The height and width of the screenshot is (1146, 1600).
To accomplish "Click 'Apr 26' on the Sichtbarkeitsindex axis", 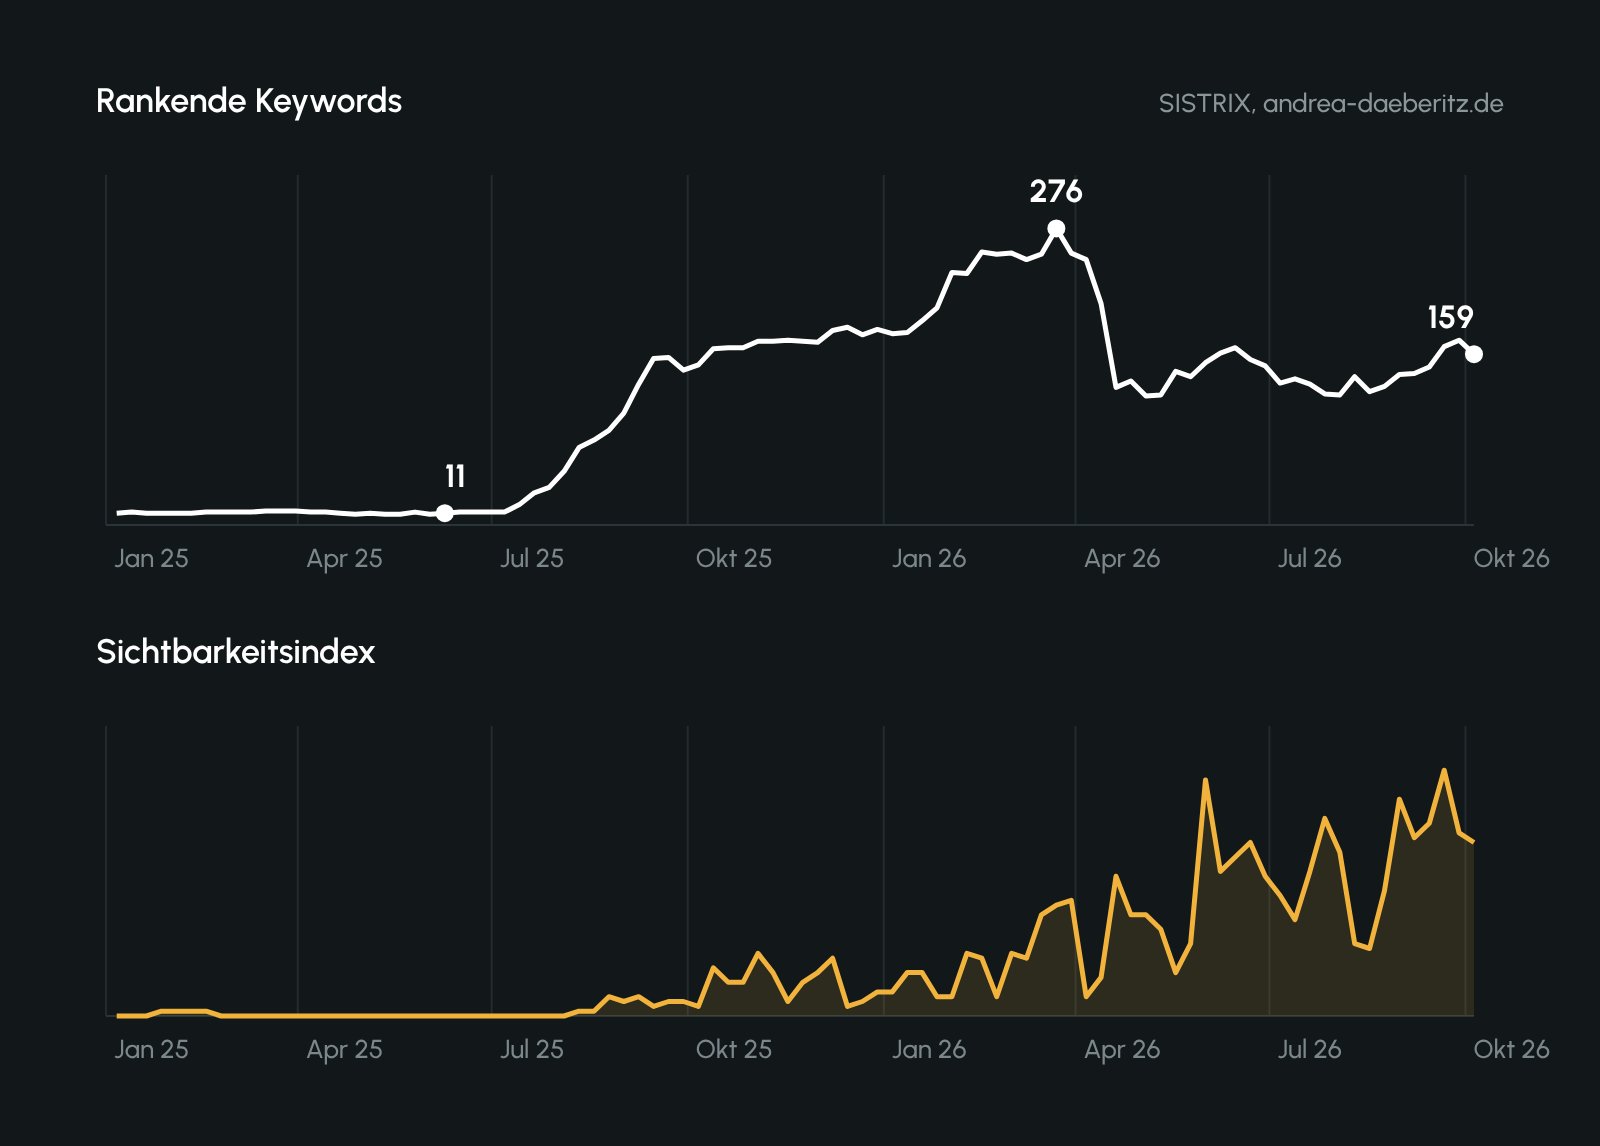I will click(x=1122, y=1049).
